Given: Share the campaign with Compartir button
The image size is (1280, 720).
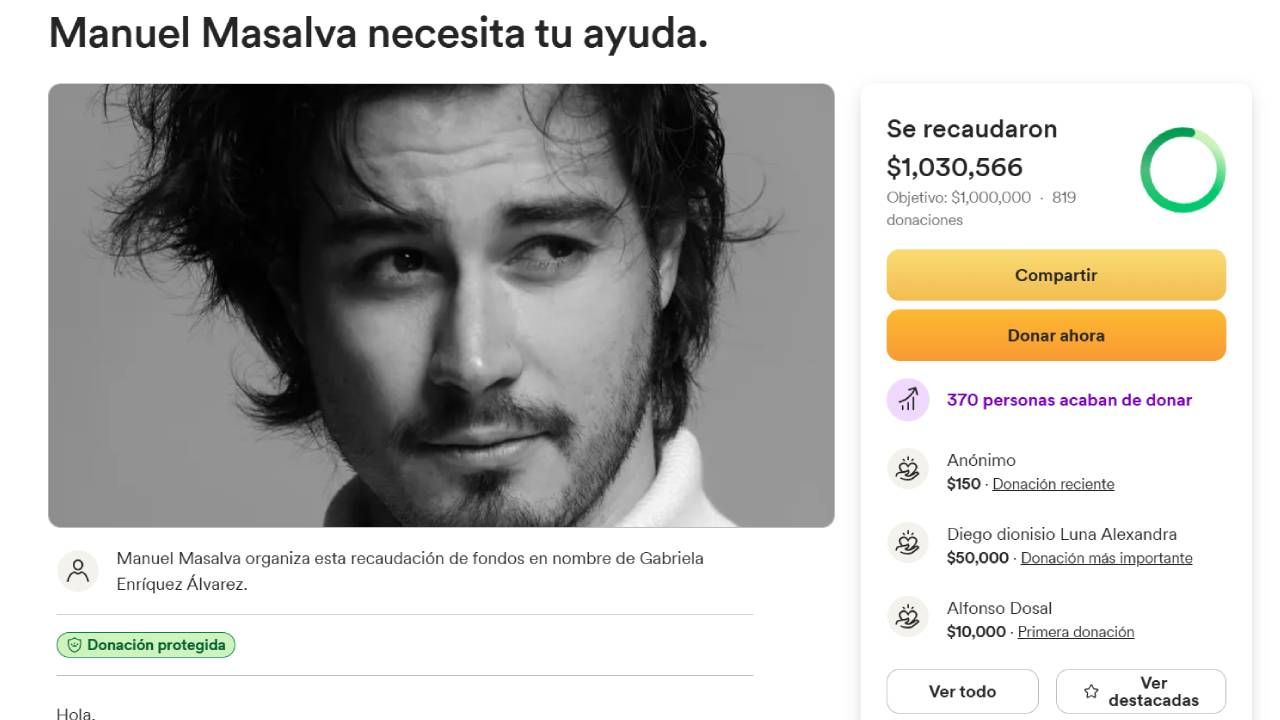Looking at the screenshot, I should point(1056,275).
